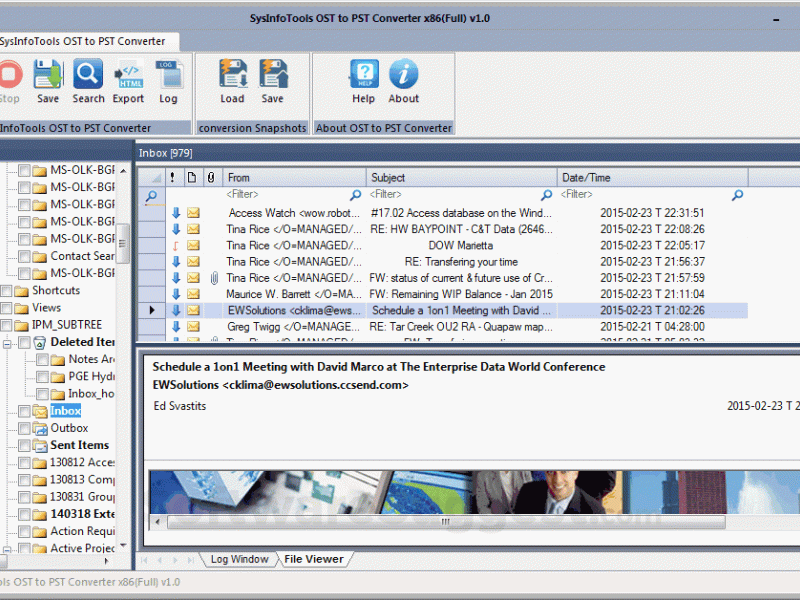Image resolution: width=800 pixels, height=600 pixels.
Task: Check the Contact Search folder checkbox
Action: pyautogui.click(x=24, y=256)
